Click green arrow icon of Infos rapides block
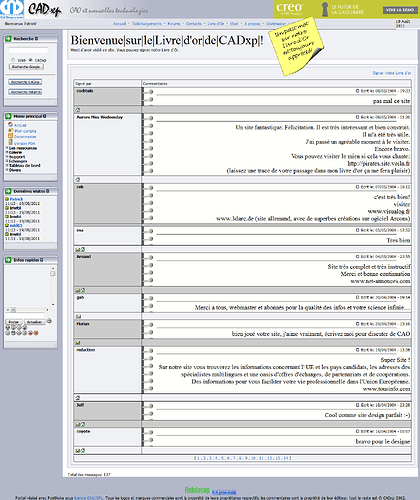 [8, 260]
